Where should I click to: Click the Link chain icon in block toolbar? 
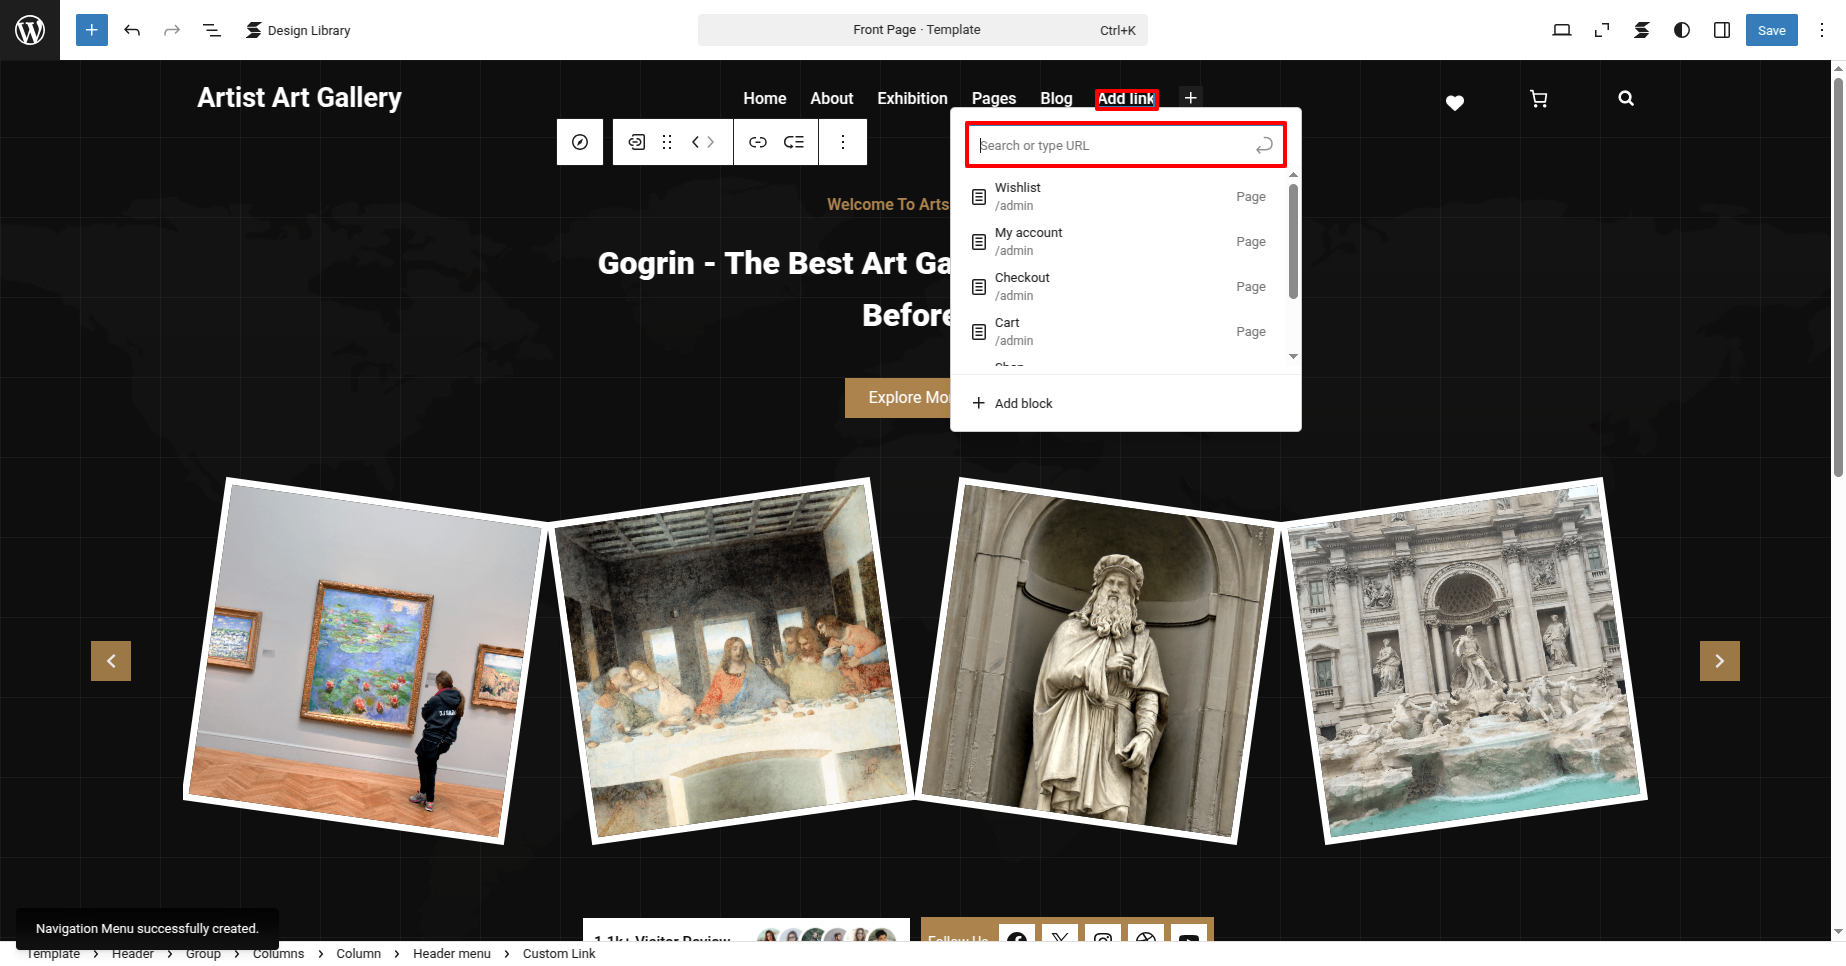click(x=758, y=142)
